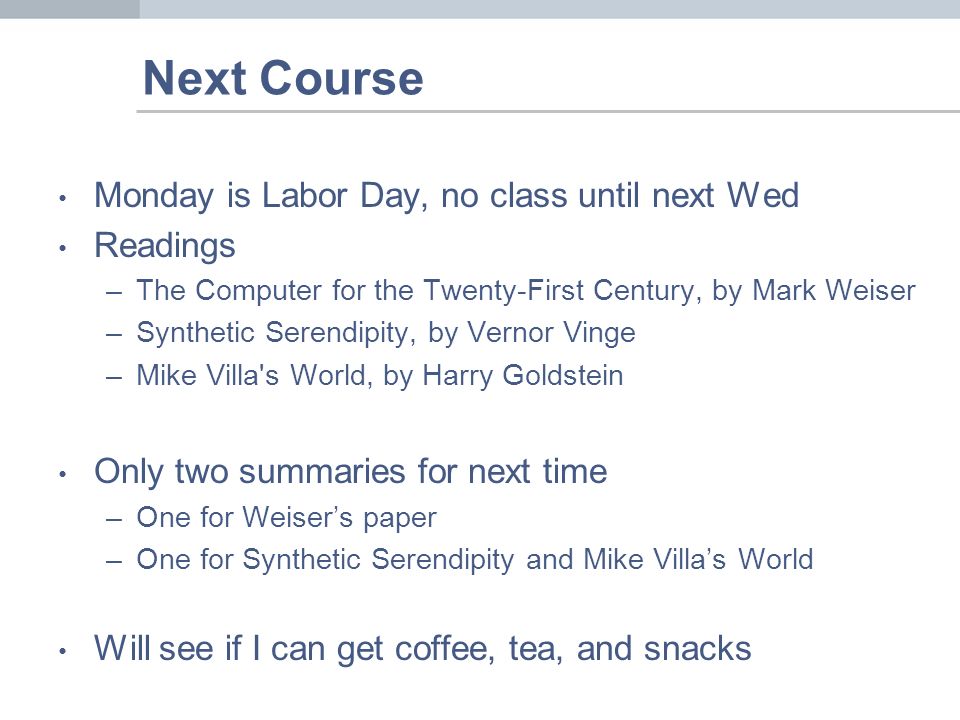Click the bullet dot before 'Monday'
Viewport: 960px width, 720px height.
pos(62,198)
